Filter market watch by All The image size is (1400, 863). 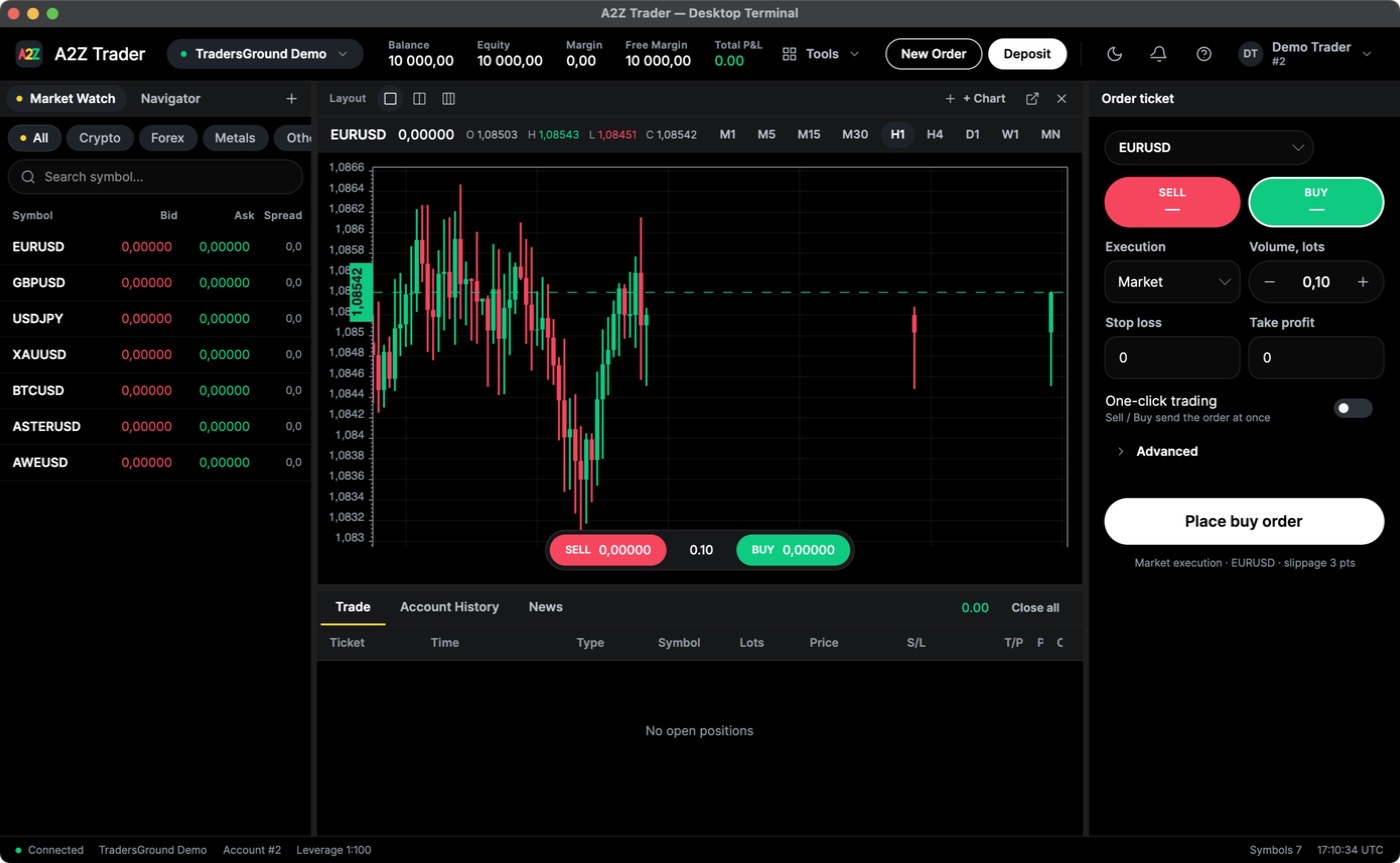(34, 138)
